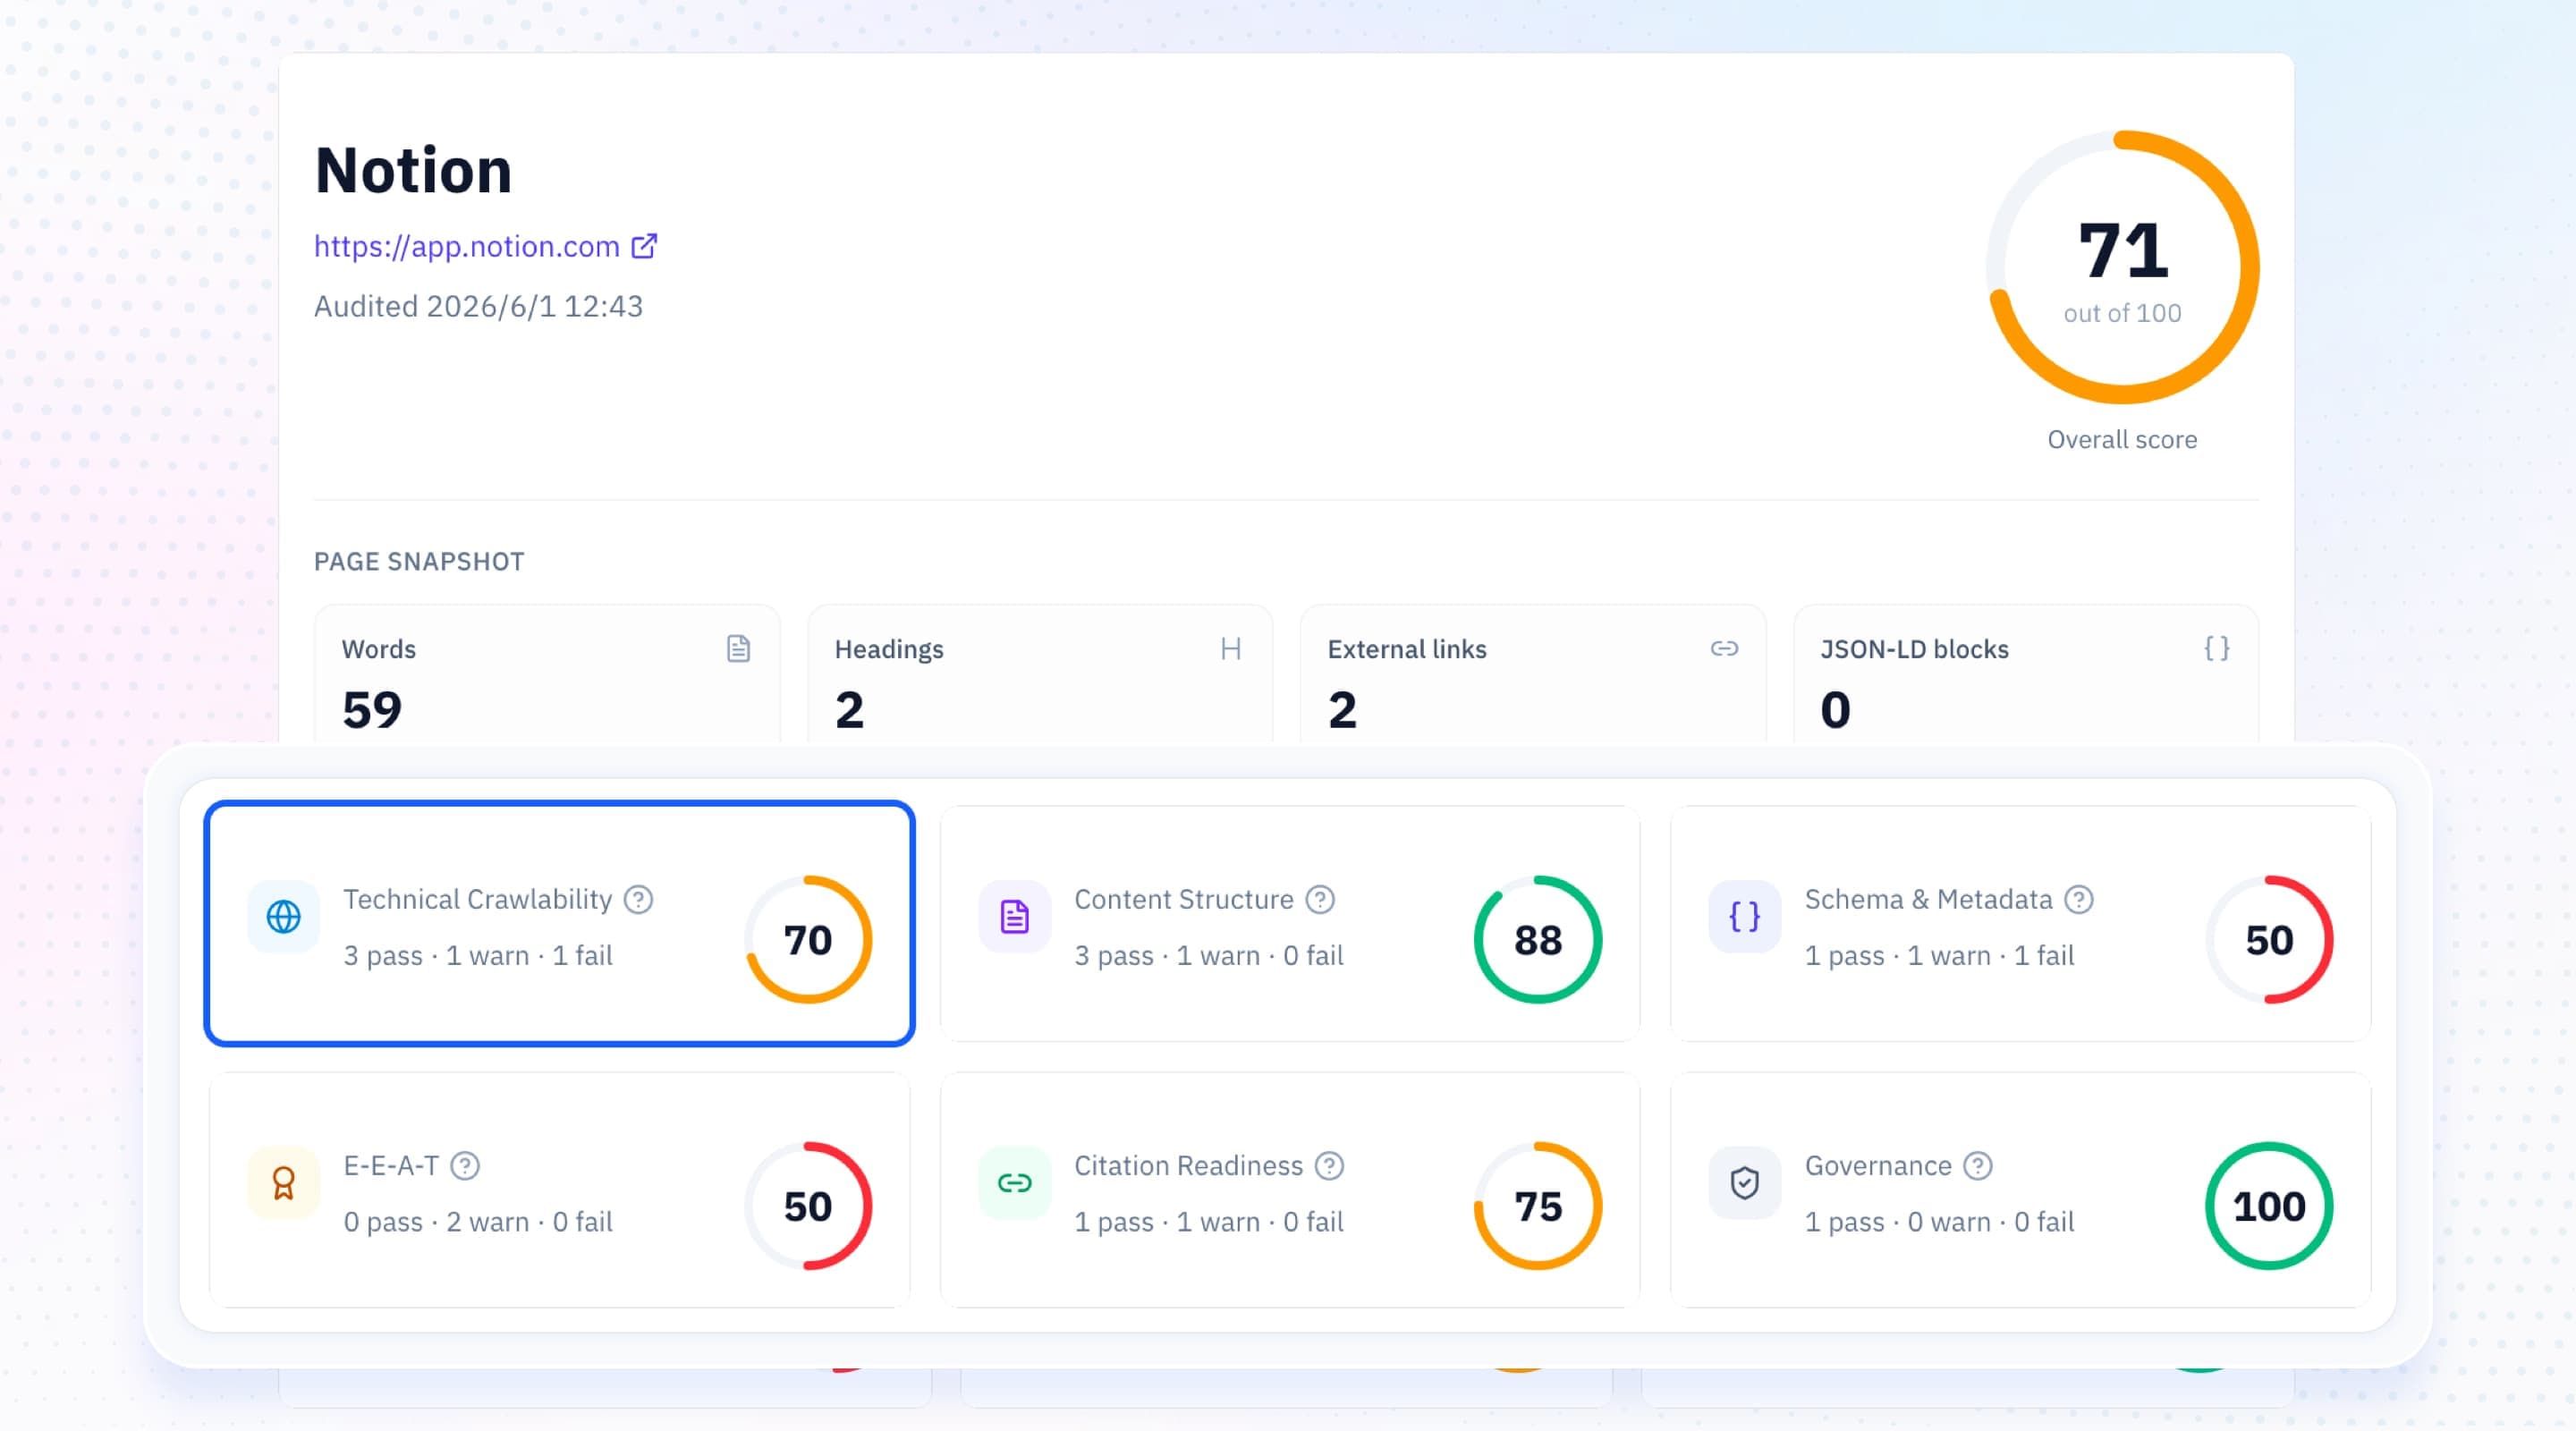Click the External links snapshot card
The image size is (2576, 1431).
1533,674
